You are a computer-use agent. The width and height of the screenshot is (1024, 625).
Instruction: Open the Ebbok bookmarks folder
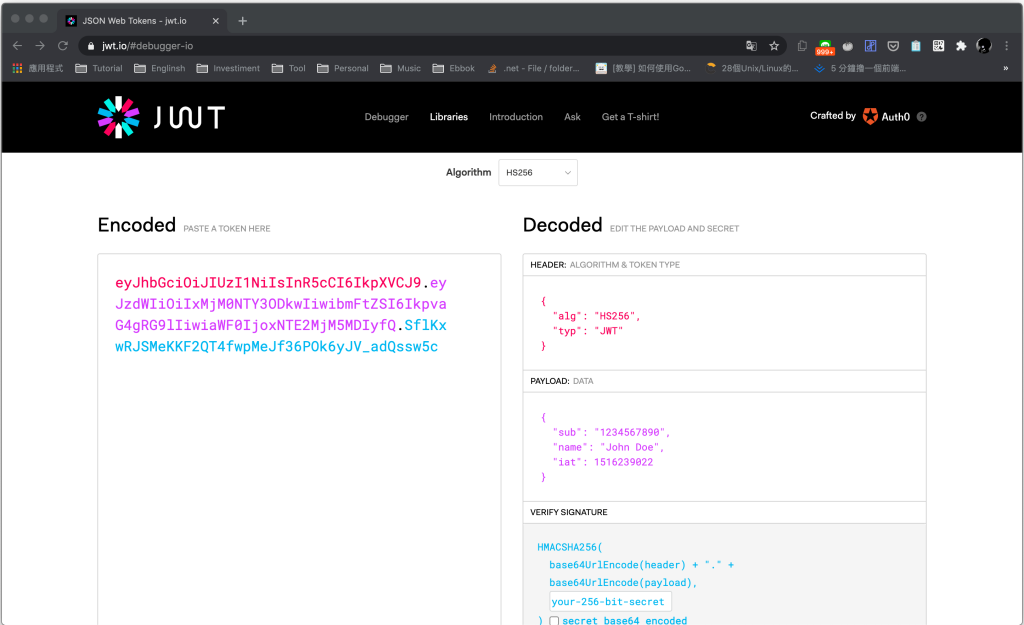point(453,68)
